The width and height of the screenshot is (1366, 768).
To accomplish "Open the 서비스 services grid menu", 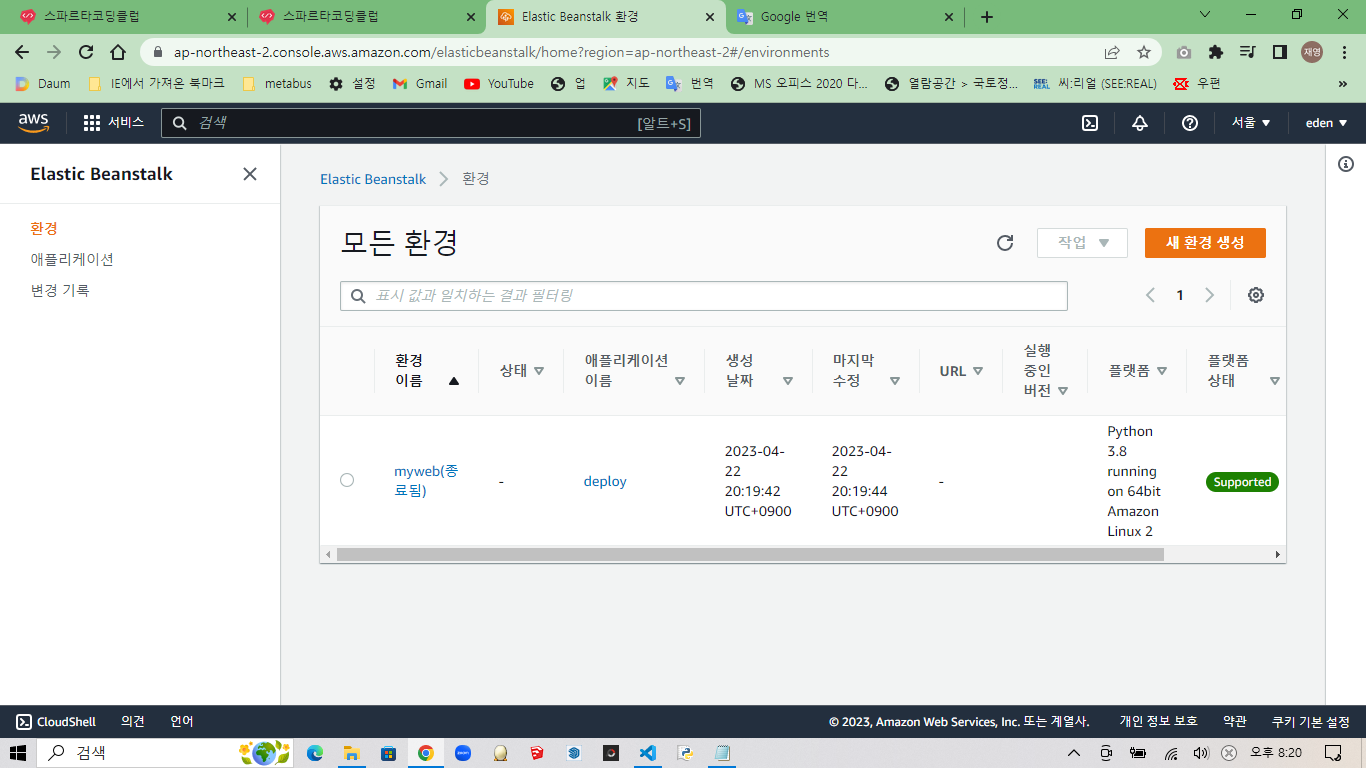I will [114, 122].
